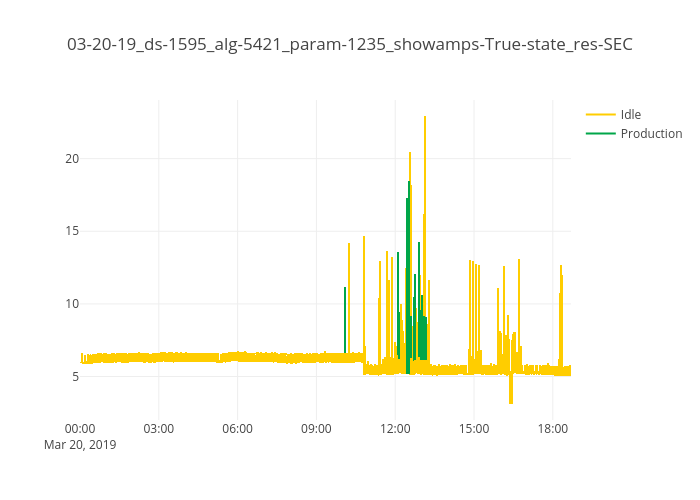The height and width of the screenshot is (500, 700).
Task: Click the 15:00 x-axis tick label
Action: pyautogui.click(x=474, y=429)
